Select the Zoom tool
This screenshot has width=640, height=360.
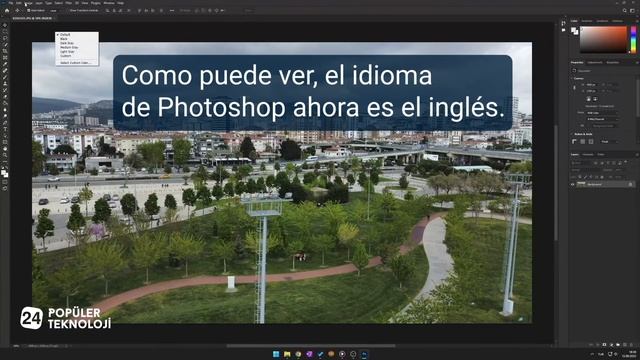[5, 155]
